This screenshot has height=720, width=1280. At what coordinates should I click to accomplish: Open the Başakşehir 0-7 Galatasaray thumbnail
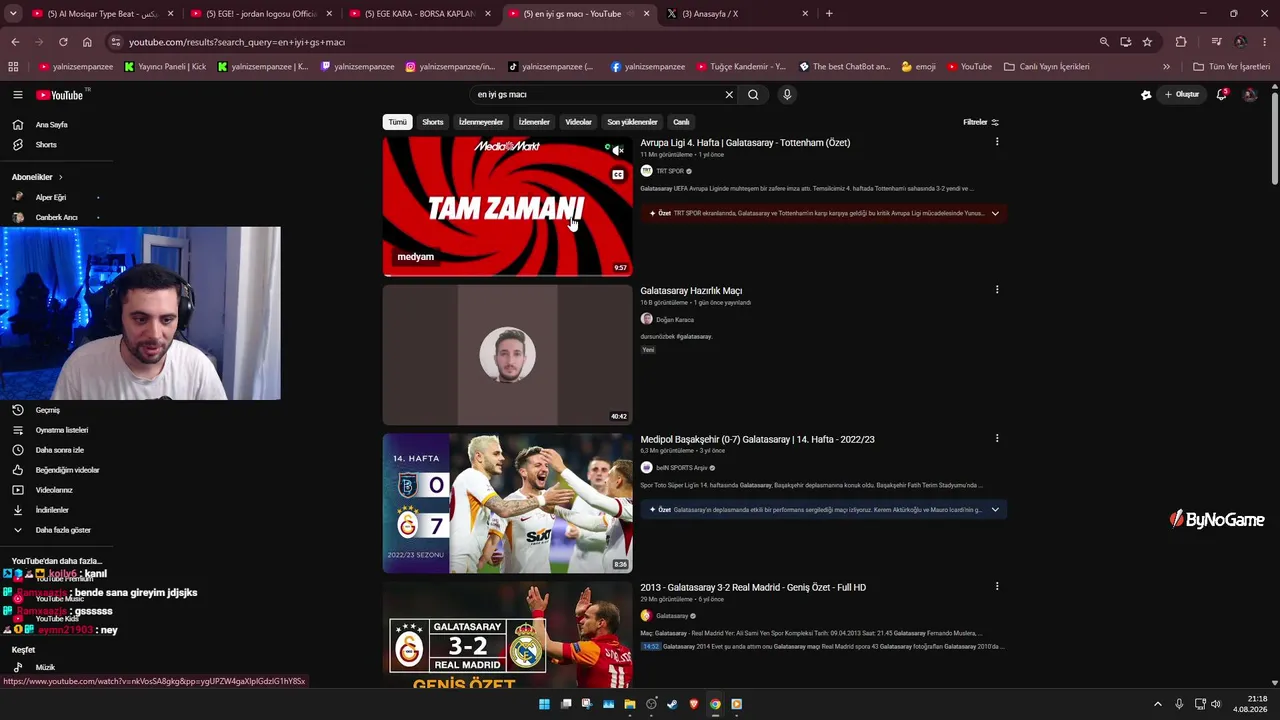(507, 503)
